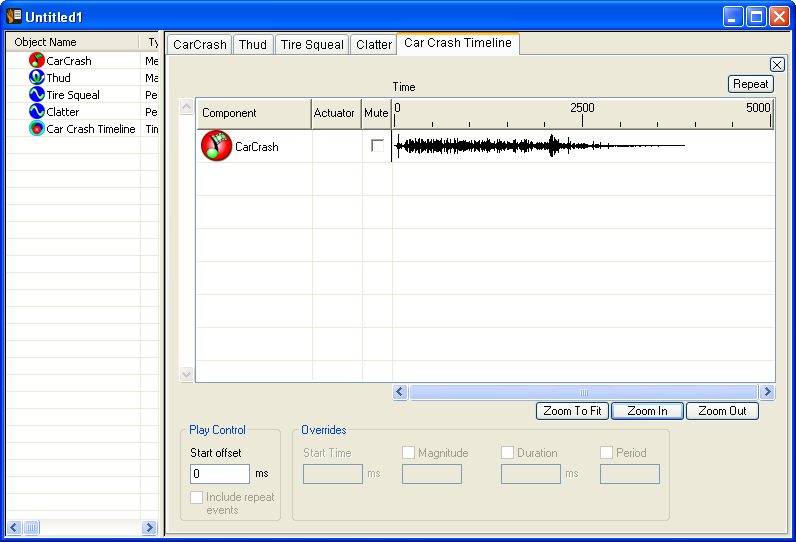796x542 pixels.
Task: Click the Thud effect icon in object list
Action: 37,77
